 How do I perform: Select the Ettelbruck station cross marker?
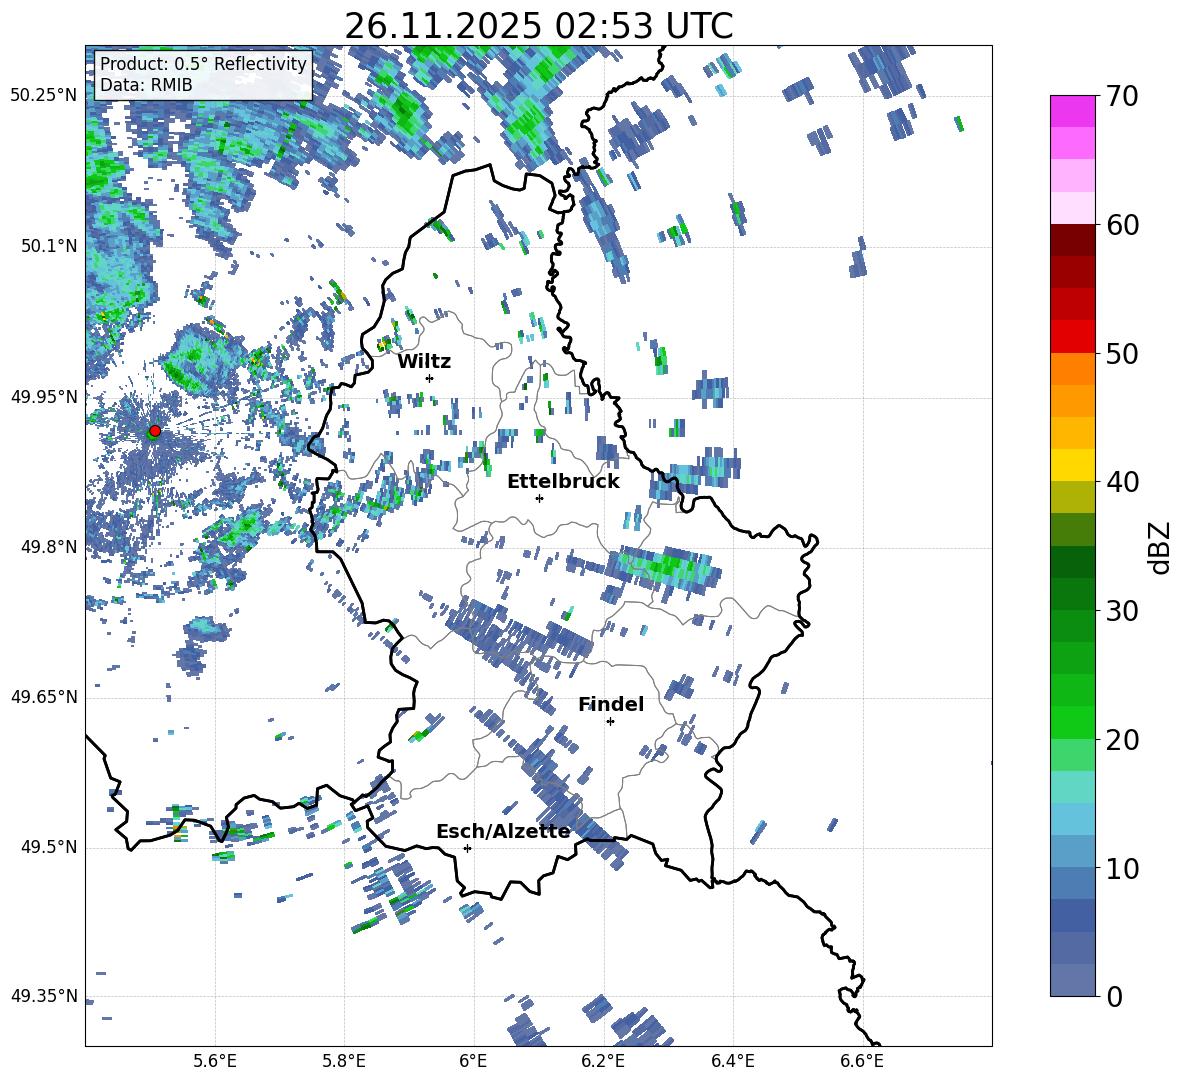pos(539,498)
